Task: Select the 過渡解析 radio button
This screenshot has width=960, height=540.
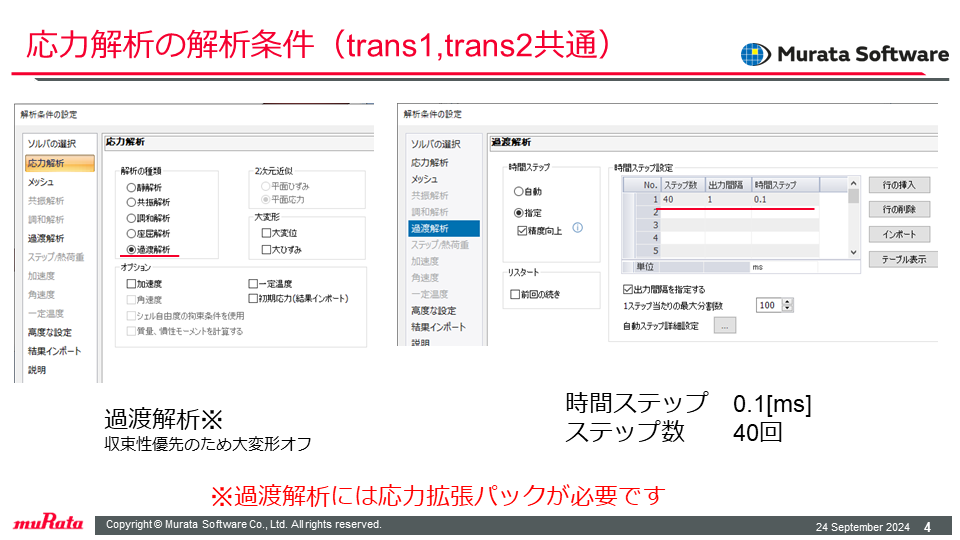Action: [x=131, y=250]
